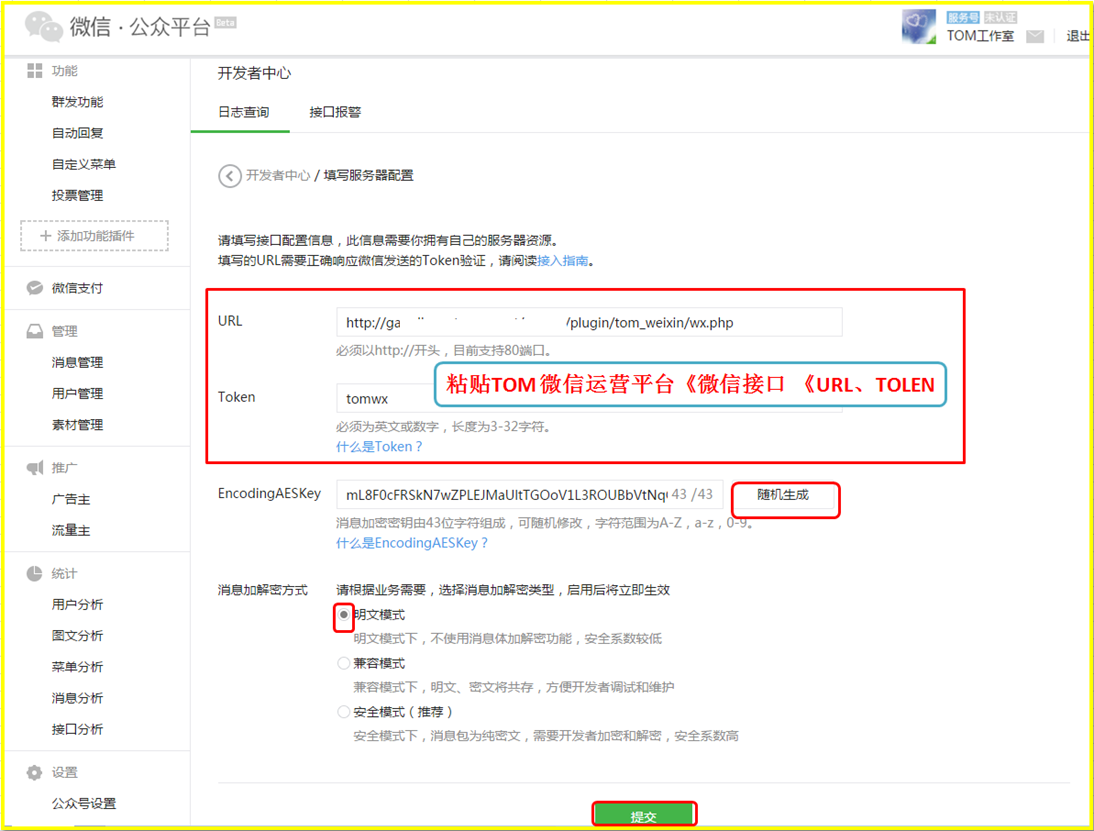
Task: Focus the Token input field
Action: tap(589, 398)
